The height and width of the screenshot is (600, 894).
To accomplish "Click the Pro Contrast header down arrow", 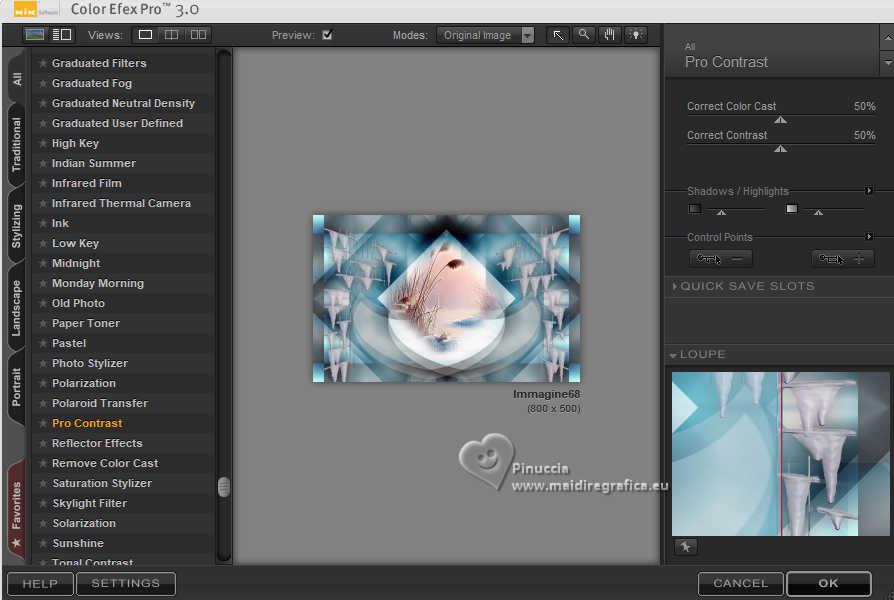I will click(887, 62).
